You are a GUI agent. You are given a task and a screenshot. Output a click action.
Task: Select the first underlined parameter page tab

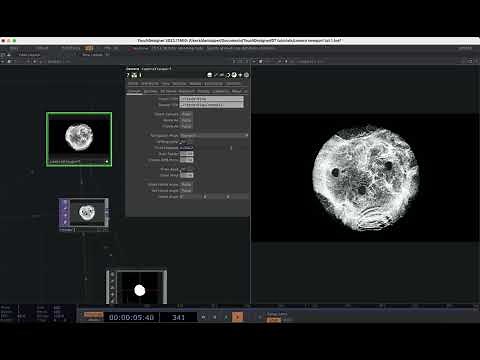coord(134,91)
